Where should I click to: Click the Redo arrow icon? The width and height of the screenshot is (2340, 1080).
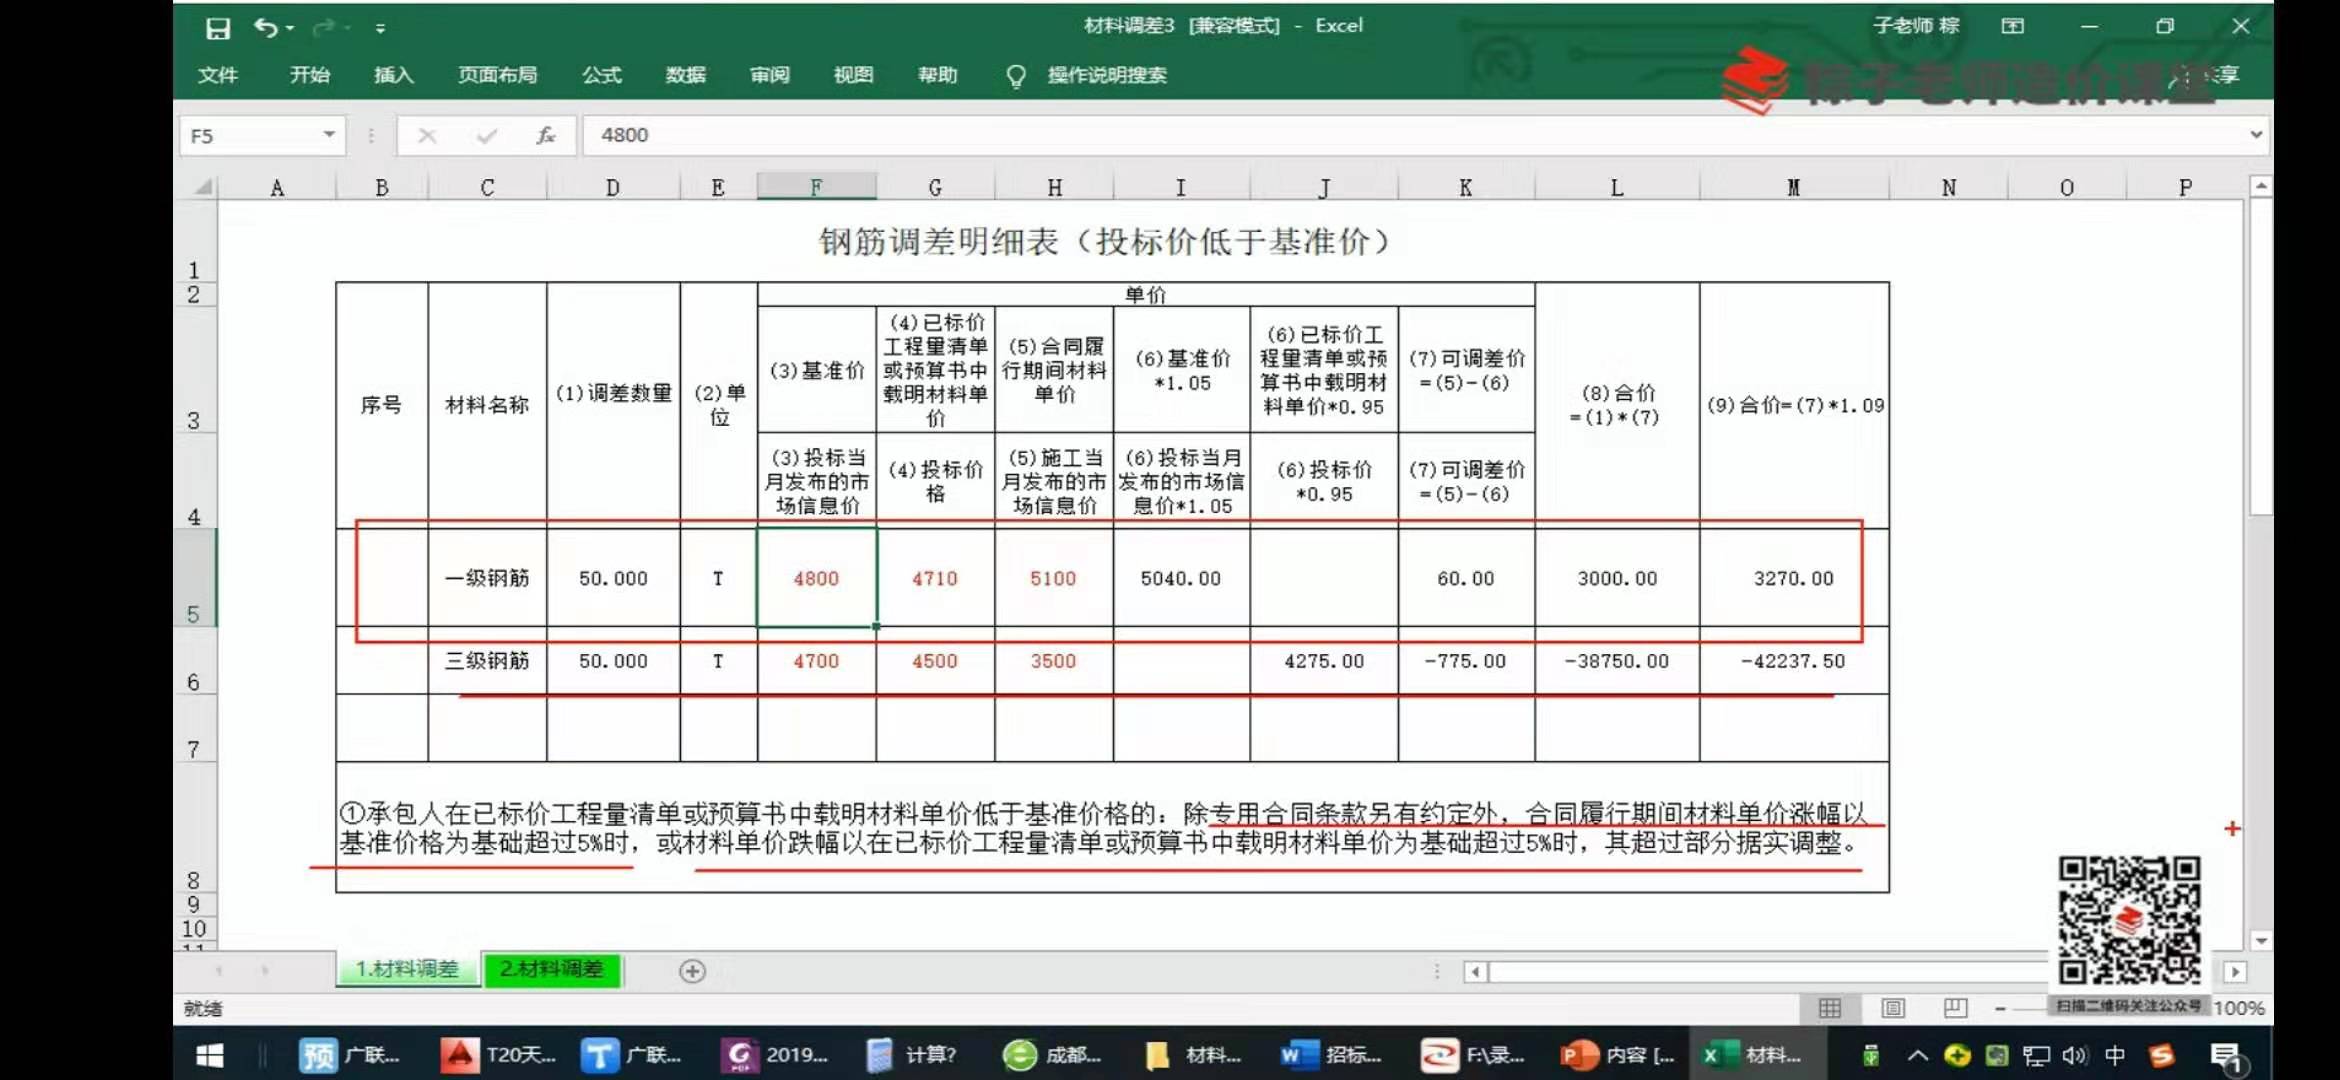pyautogui.click(x=322, y=28)
